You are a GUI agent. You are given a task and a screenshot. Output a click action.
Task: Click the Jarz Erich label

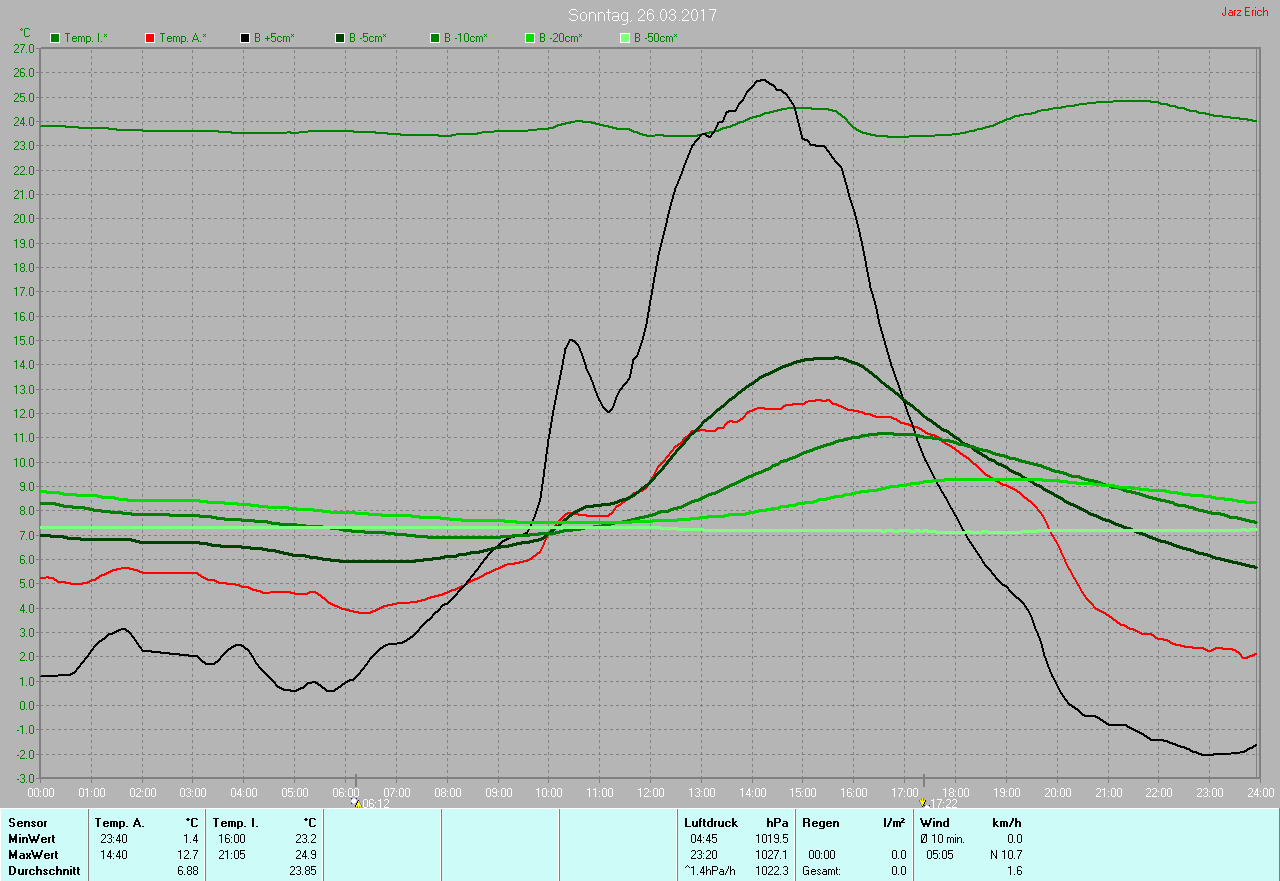point(1244,12)
